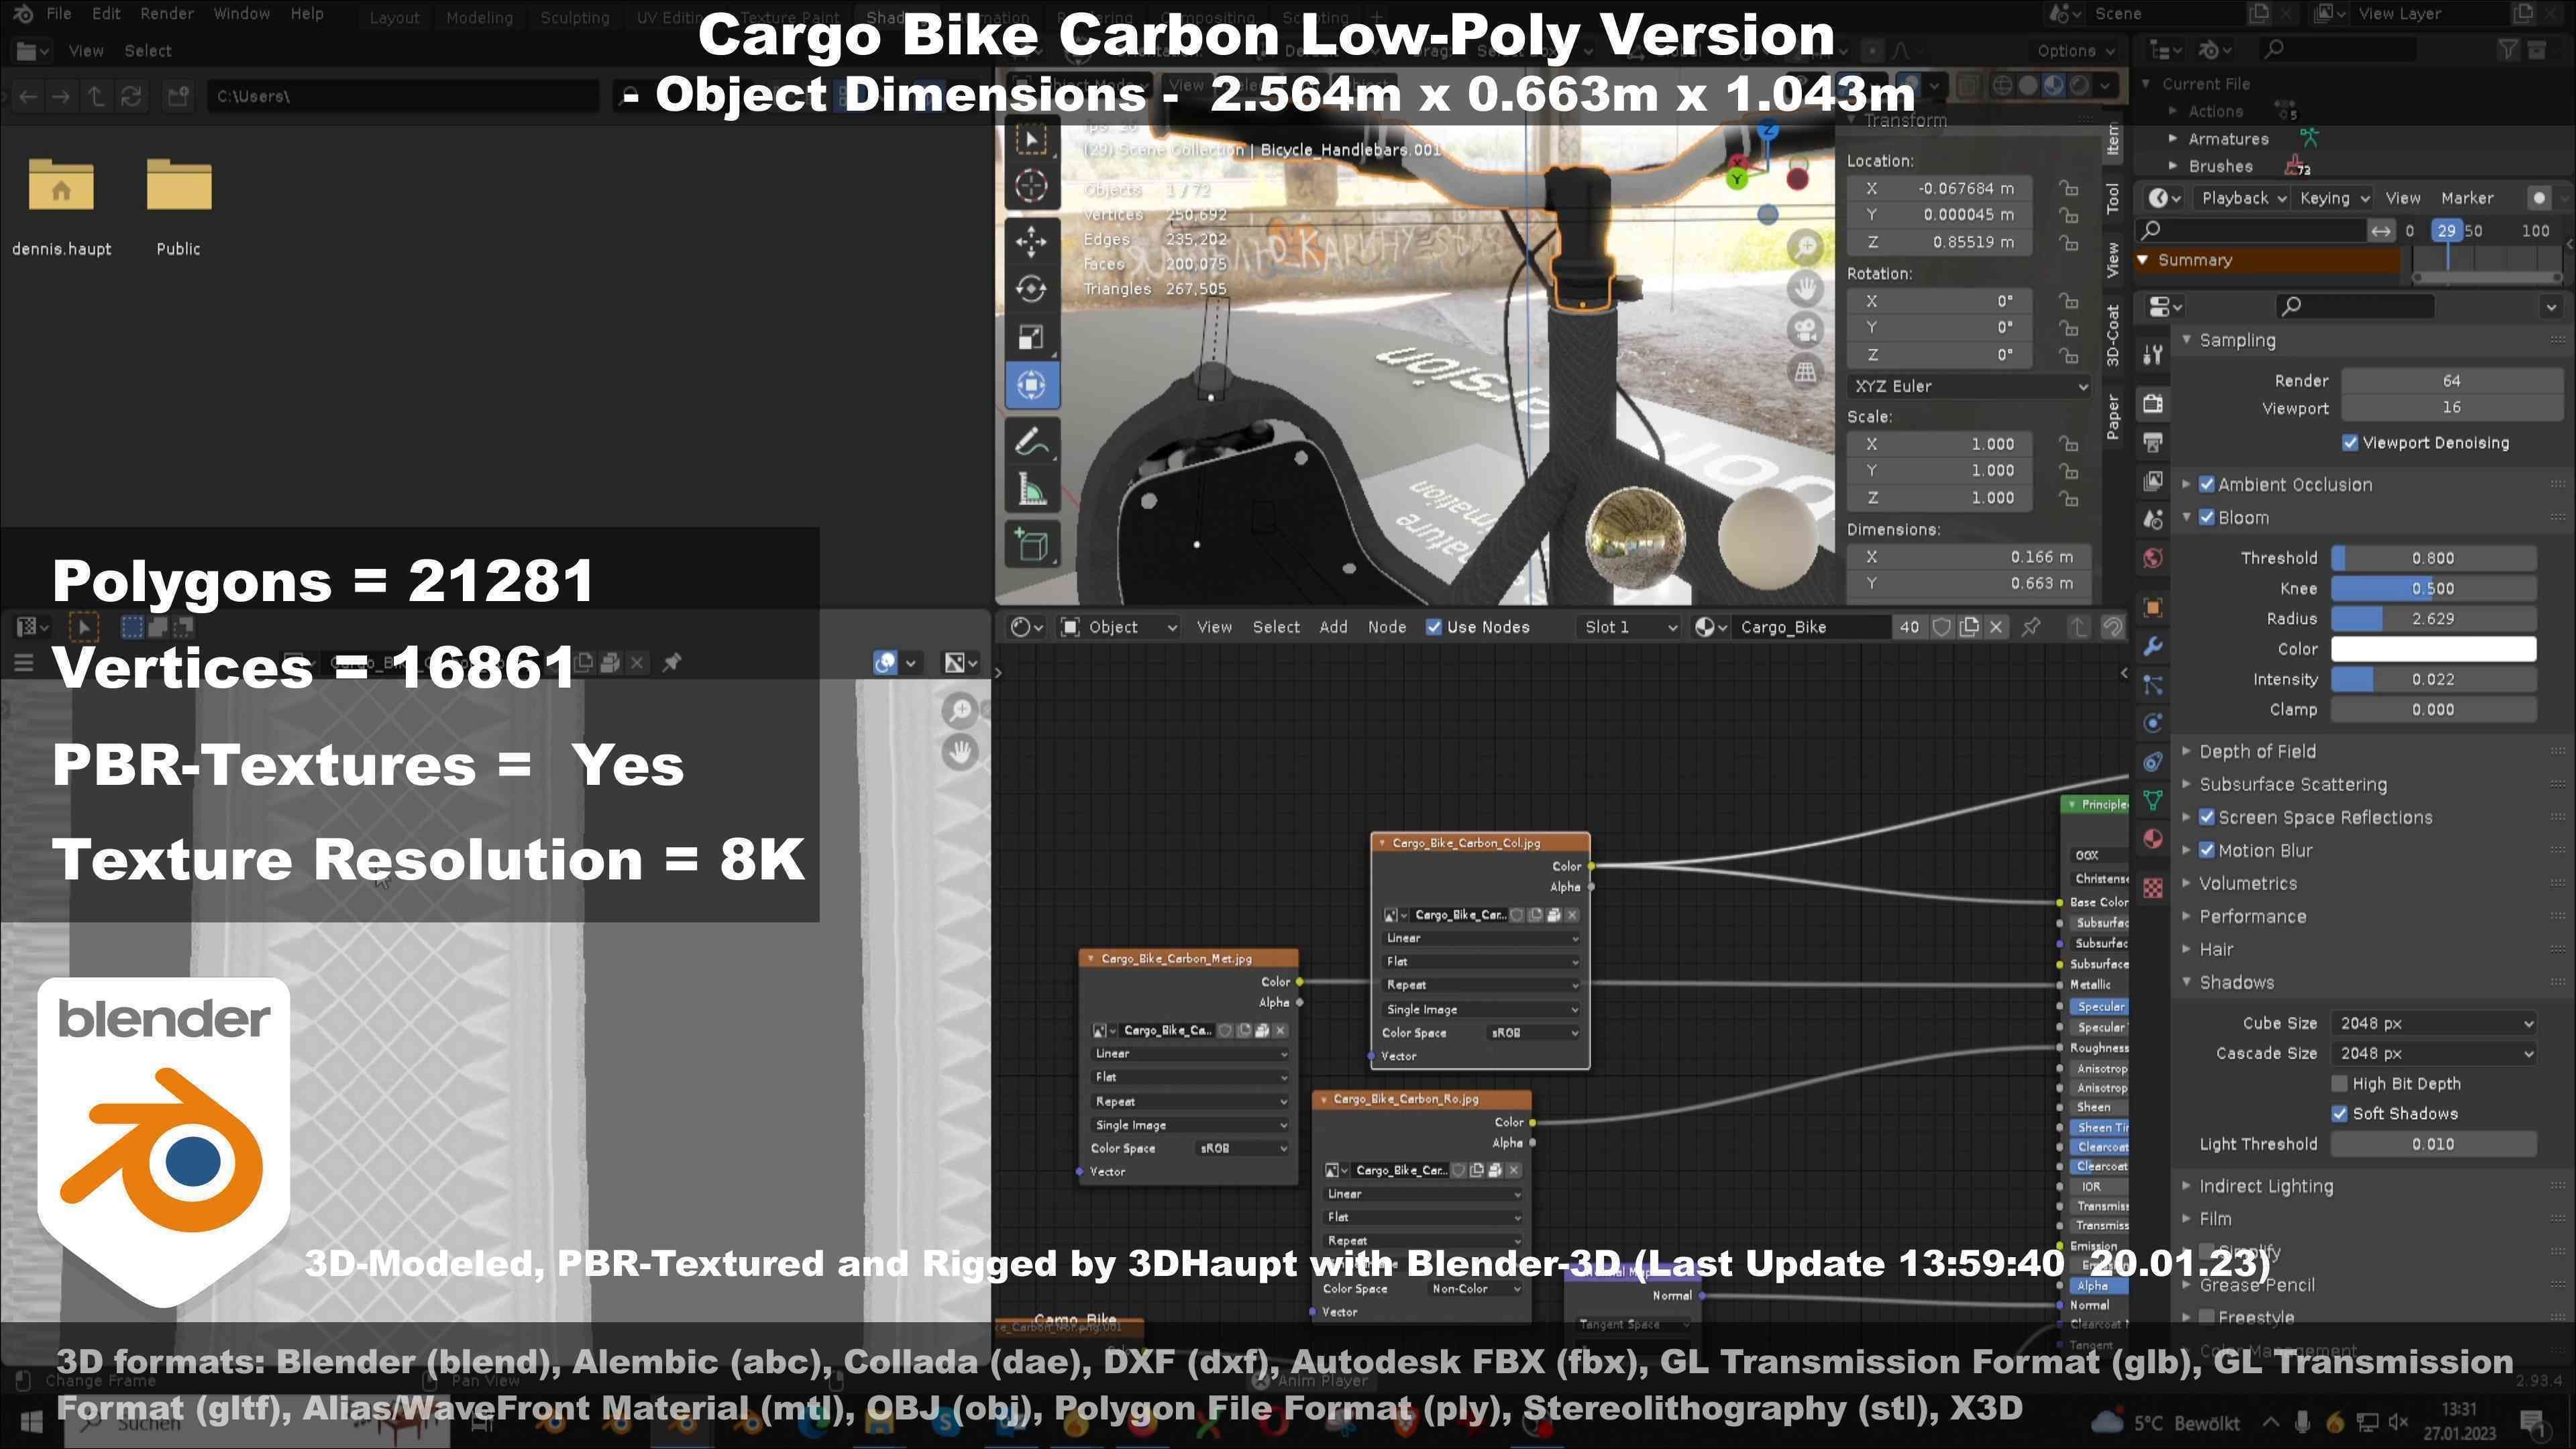The height and width of the screenshot is (1449, 2576).
Task: Toggle the Motion Blur checkbox
Action: point(2207,850)
